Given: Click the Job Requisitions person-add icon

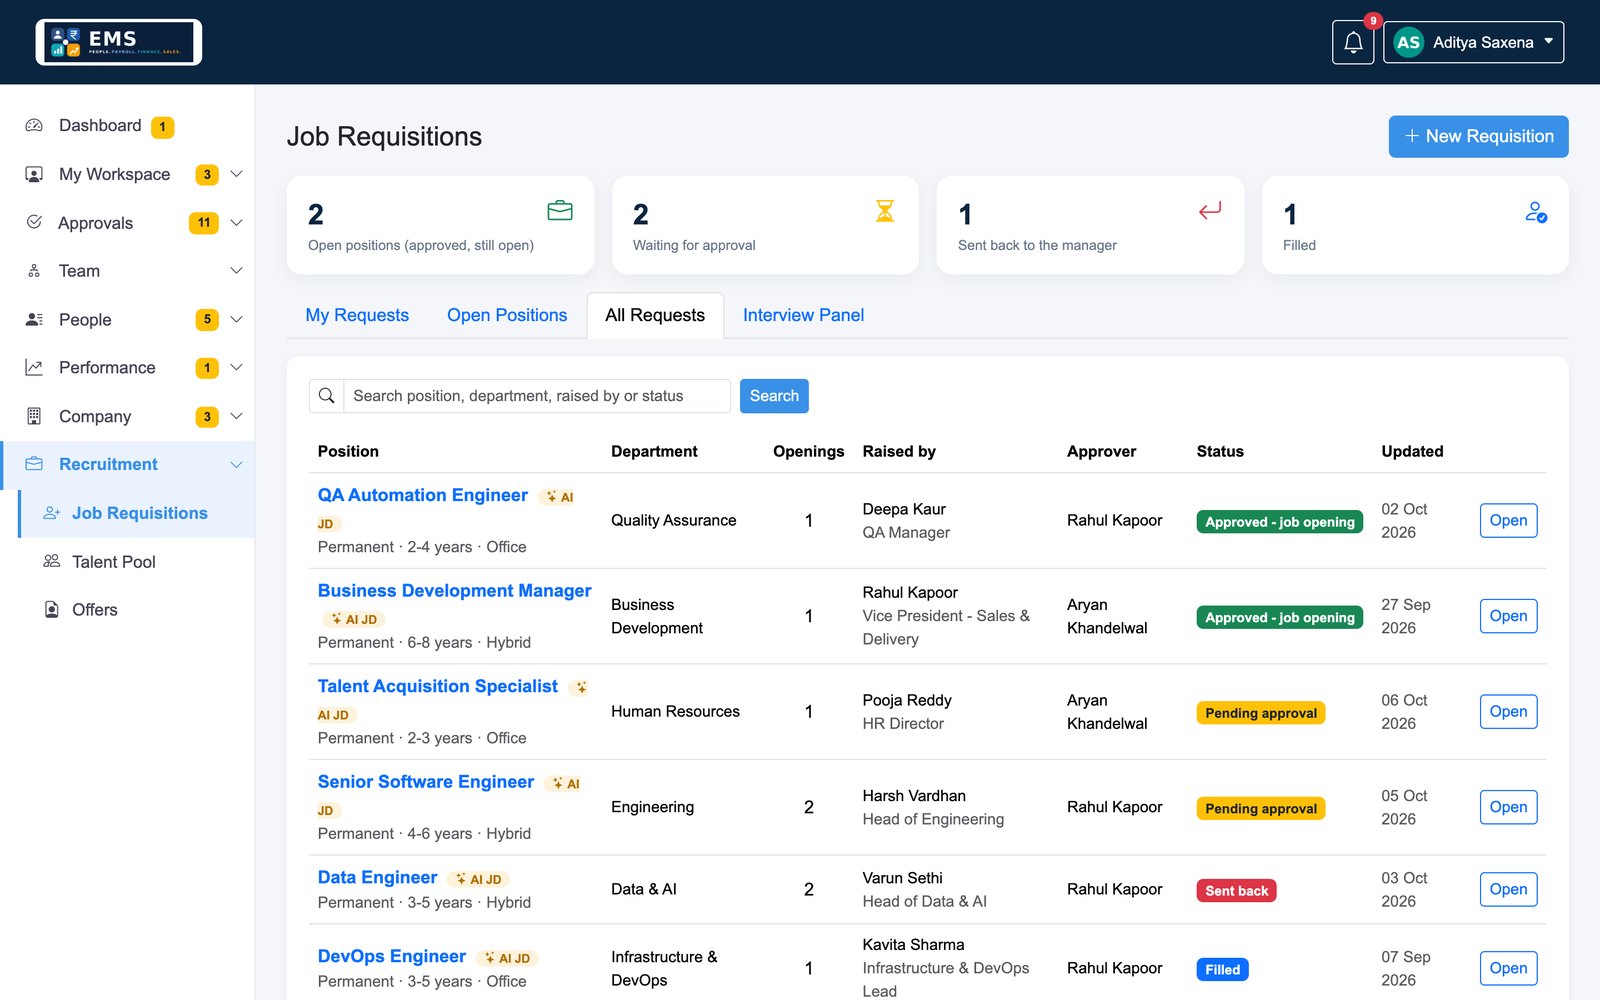Looking at the screenshot, I should point(52,513).
